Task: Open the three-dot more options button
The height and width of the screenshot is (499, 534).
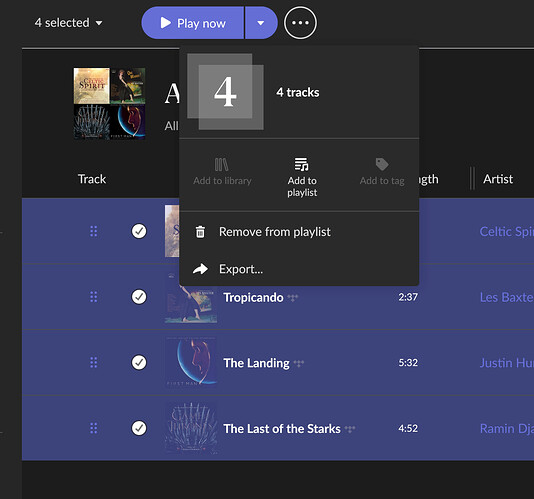Action: click(300, 23)
